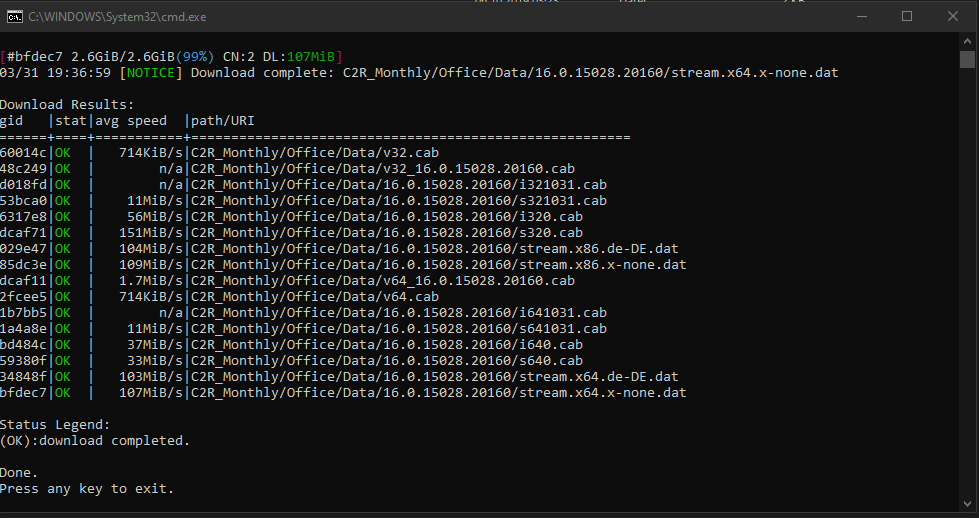Click the 151MiB/s speed value
The width and height of the screenshot is (979, 518).
tap(151, 233)
